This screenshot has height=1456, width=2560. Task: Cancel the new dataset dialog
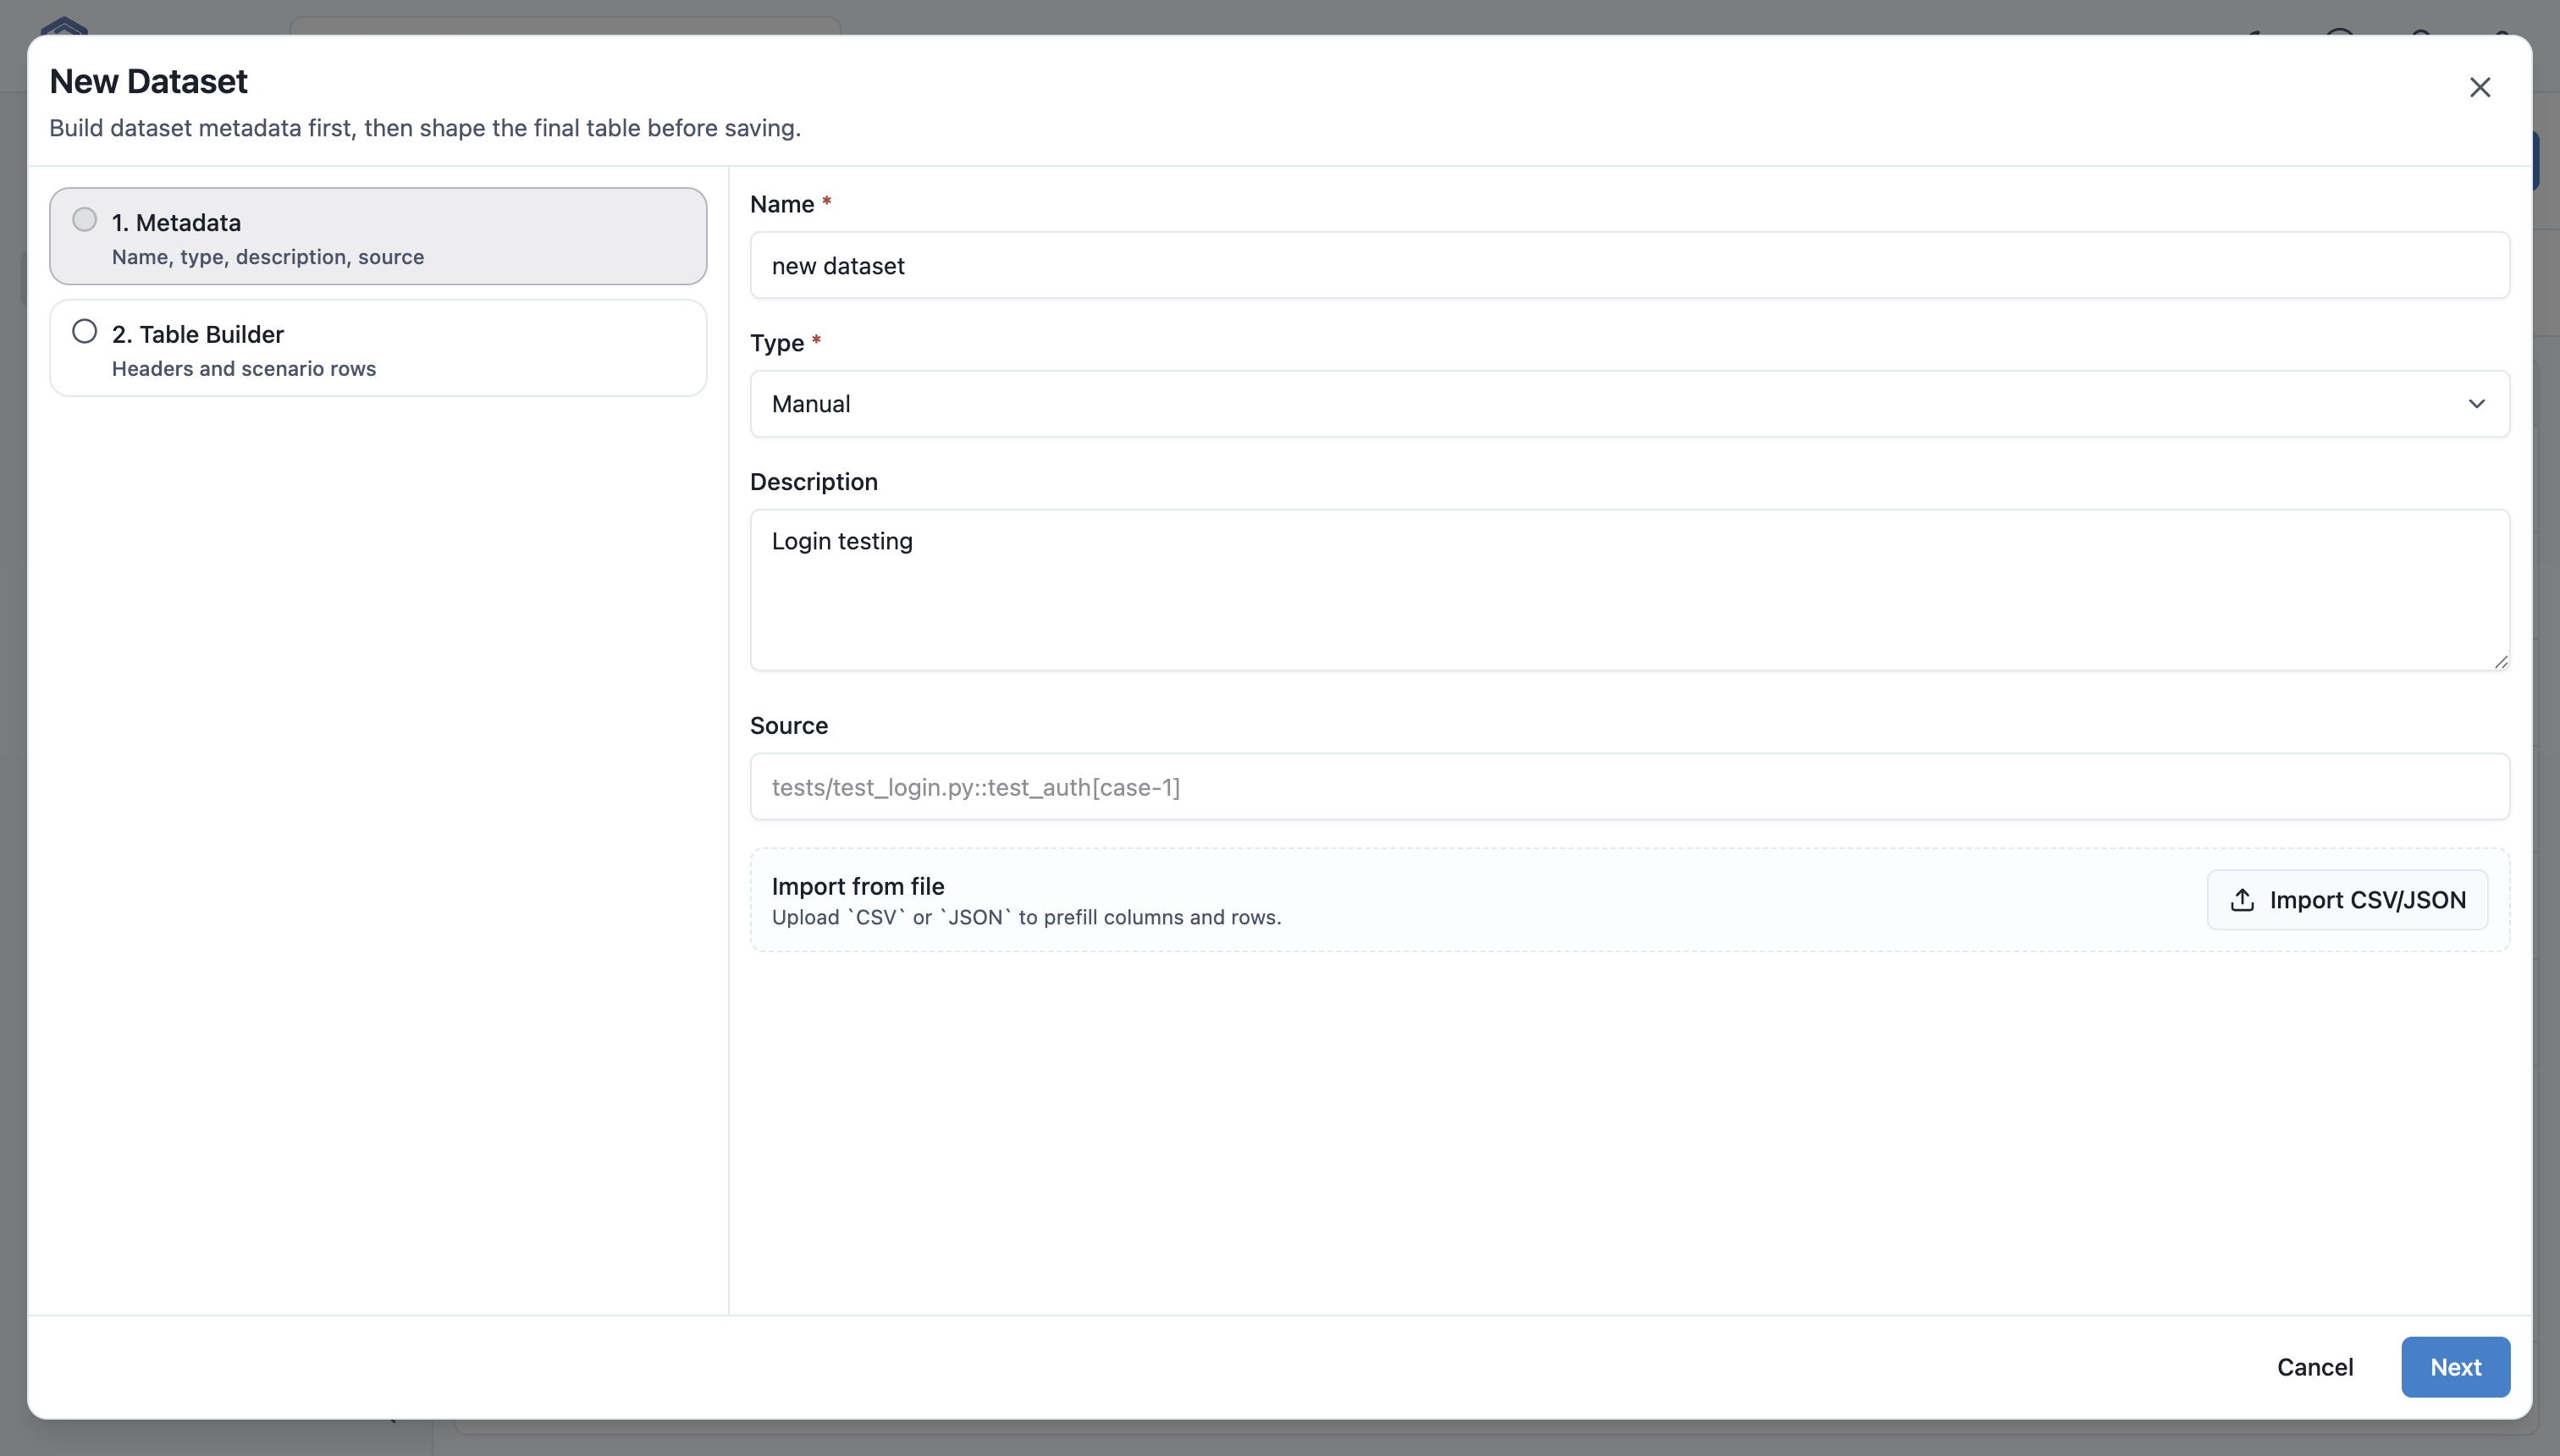[x=2314, y=1366]
